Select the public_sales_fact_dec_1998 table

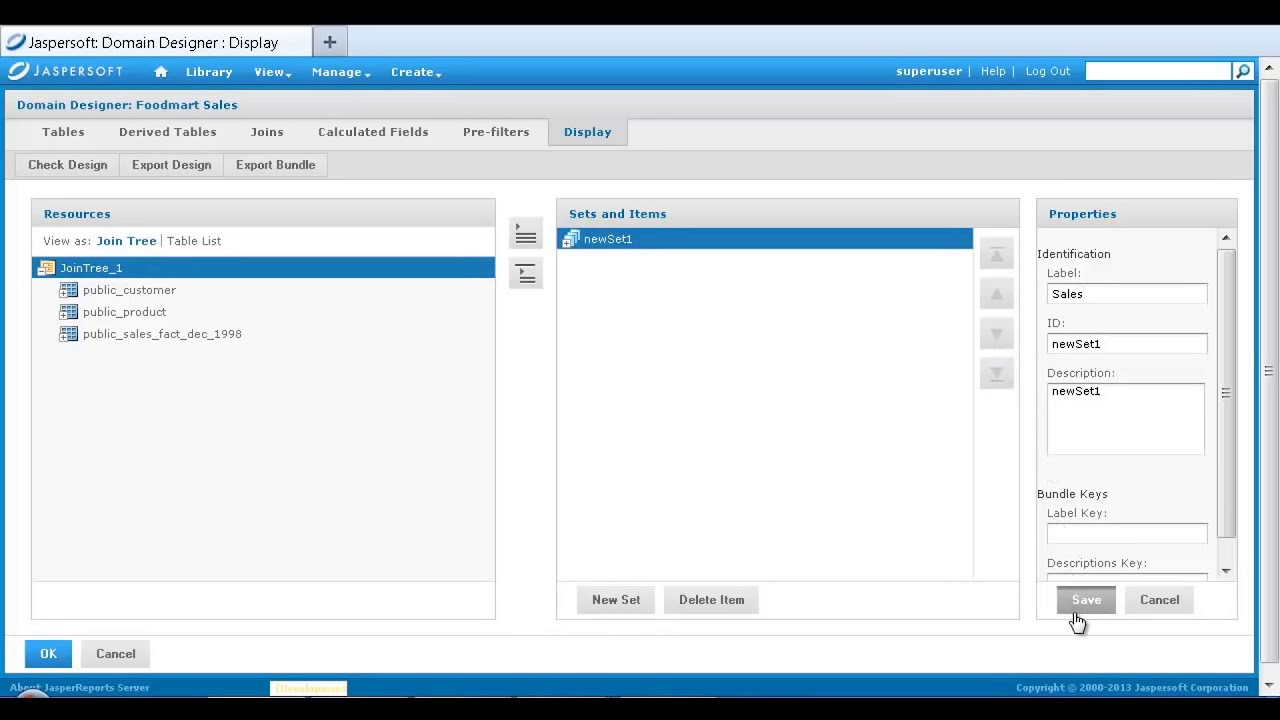click(162, 334)
